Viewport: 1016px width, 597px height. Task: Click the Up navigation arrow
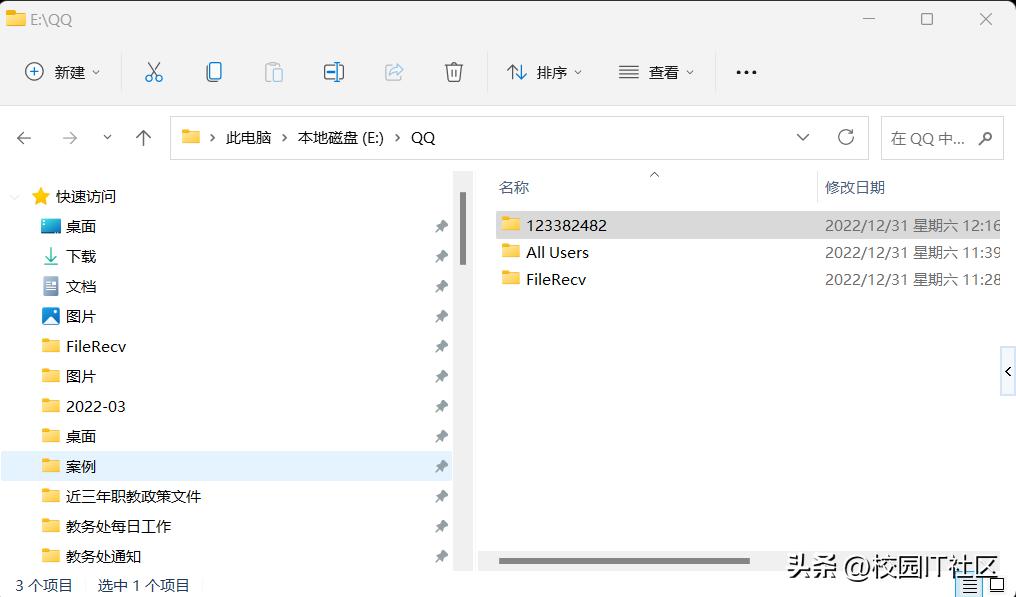click(x=143, y=137)
